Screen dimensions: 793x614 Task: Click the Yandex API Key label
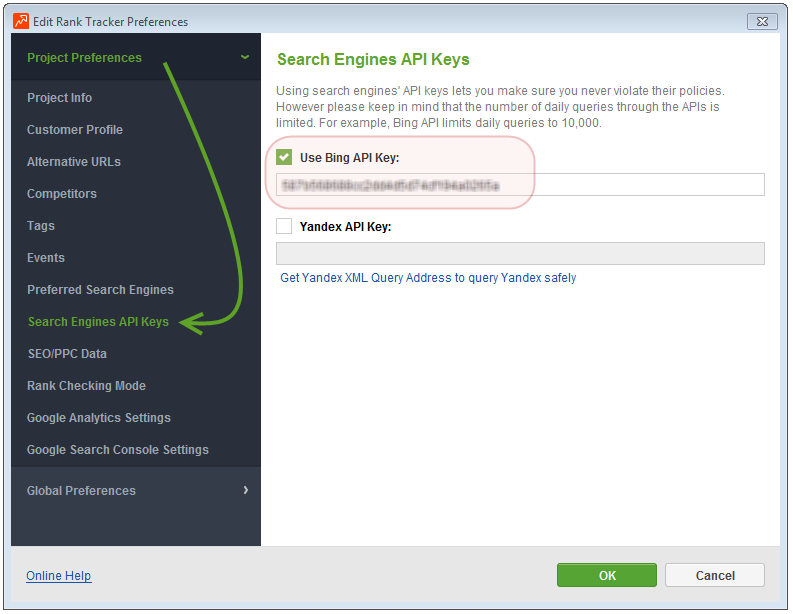click(345, 227)
